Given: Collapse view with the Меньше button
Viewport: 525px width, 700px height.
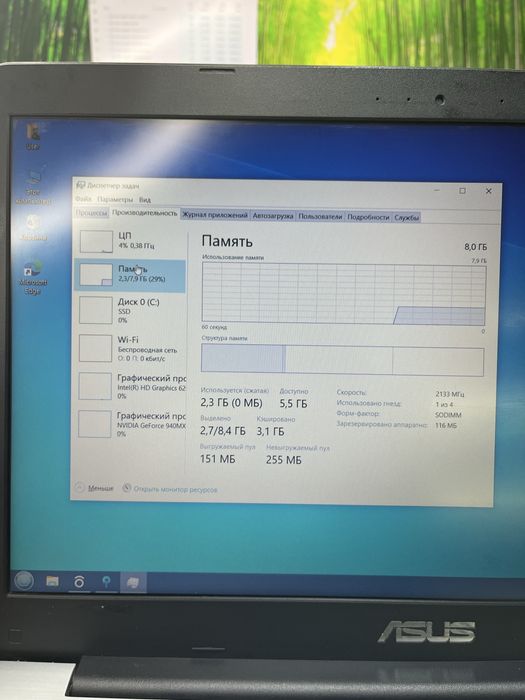Looking at the screenshot, I should tap(94, 488).
